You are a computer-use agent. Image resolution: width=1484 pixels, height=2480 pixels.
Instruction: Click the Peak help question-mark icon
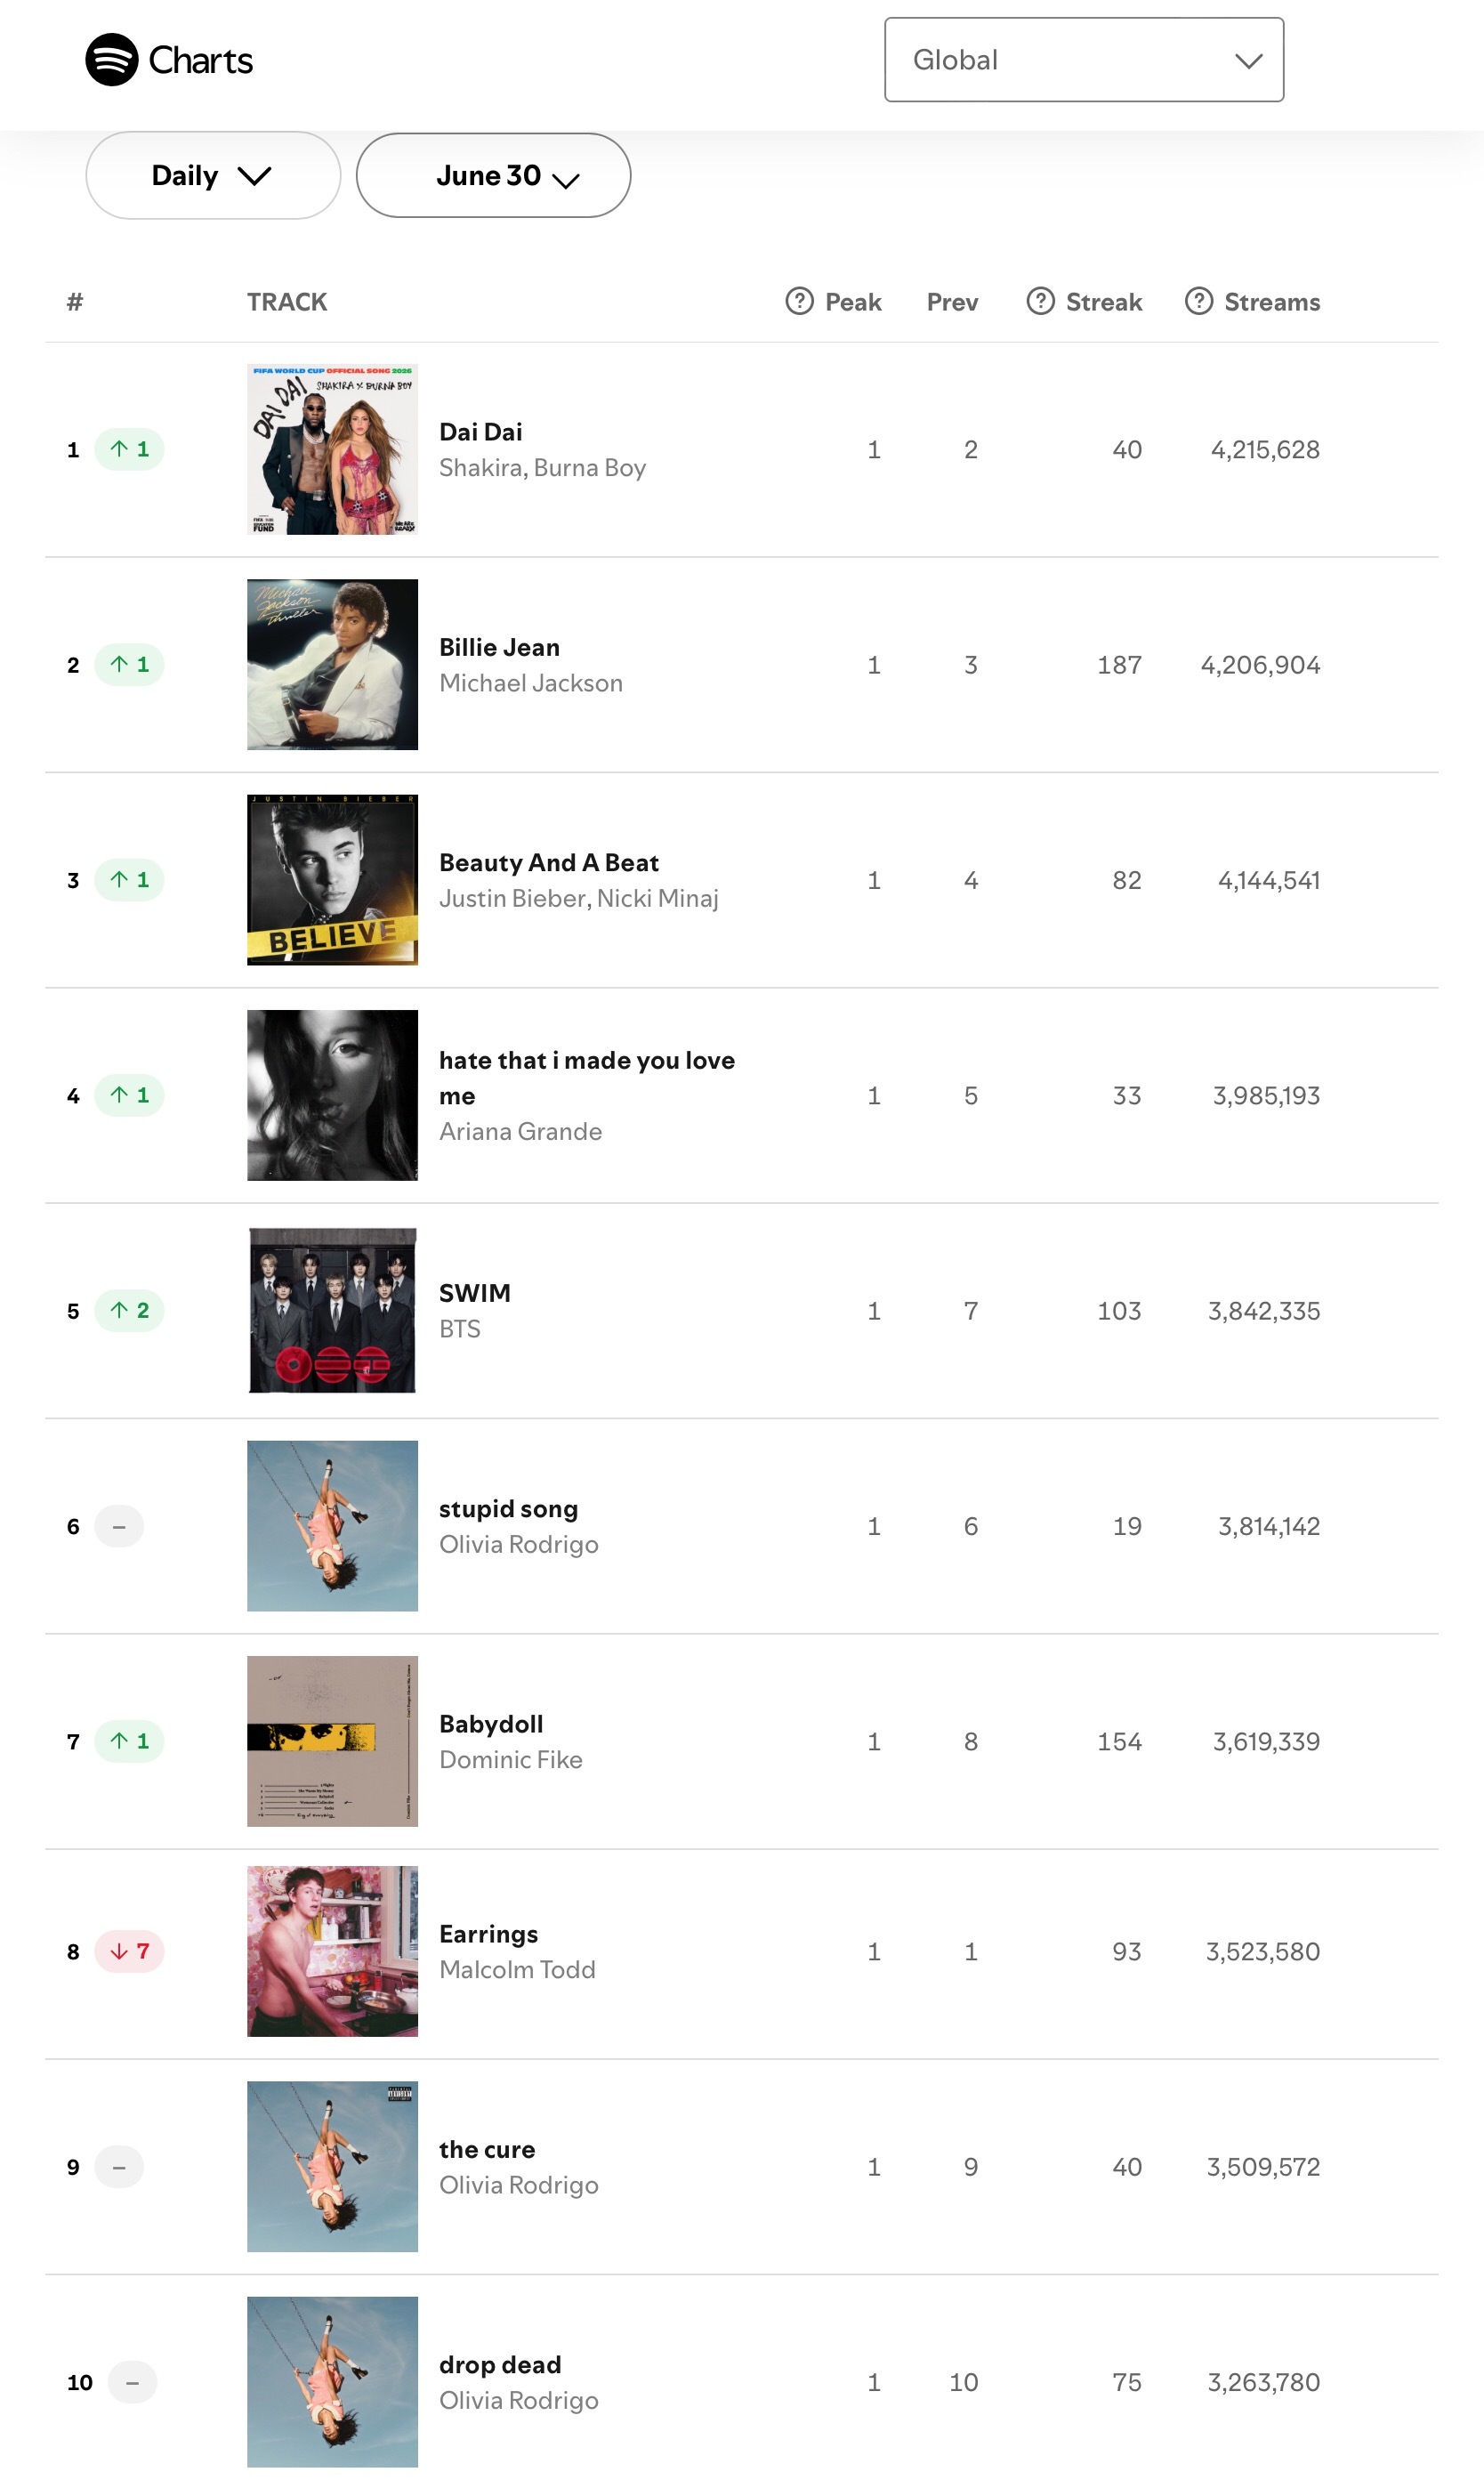click(799, 301)
